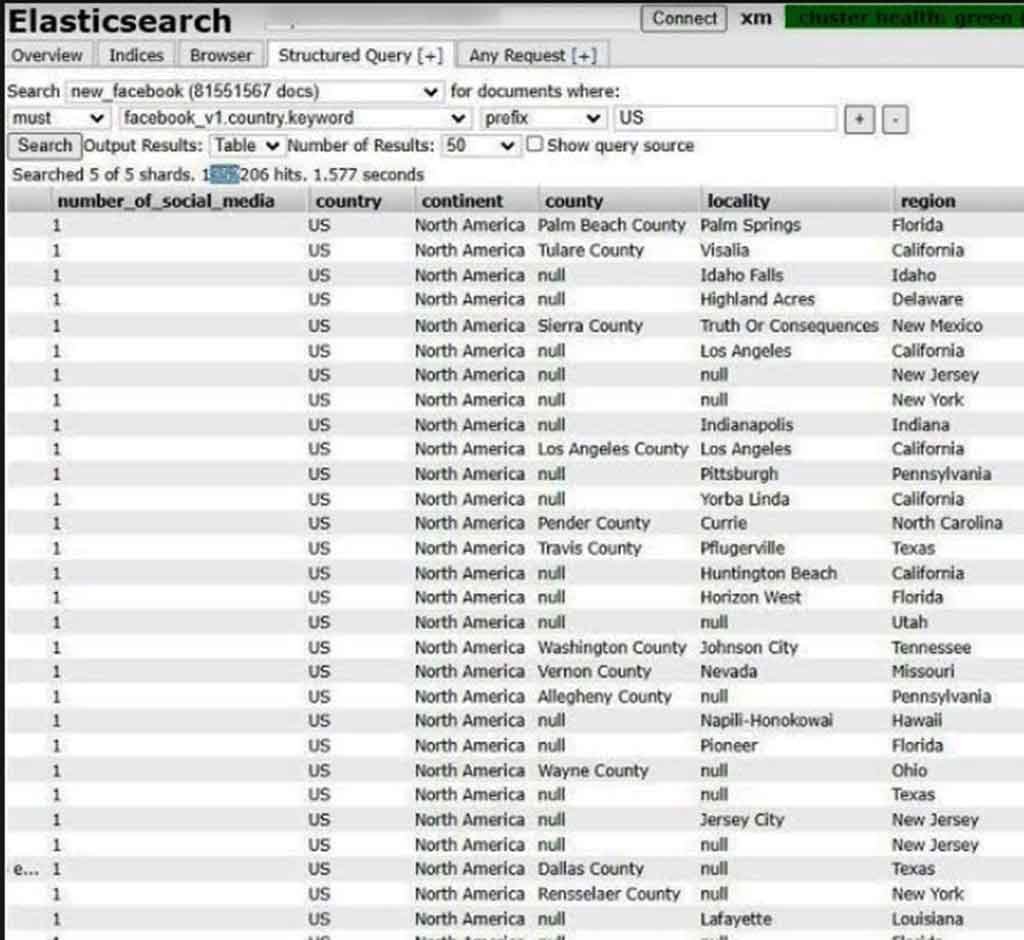Open the prefix operator dropdown
Screen dimensions: 1024x940
click(541, 118)
